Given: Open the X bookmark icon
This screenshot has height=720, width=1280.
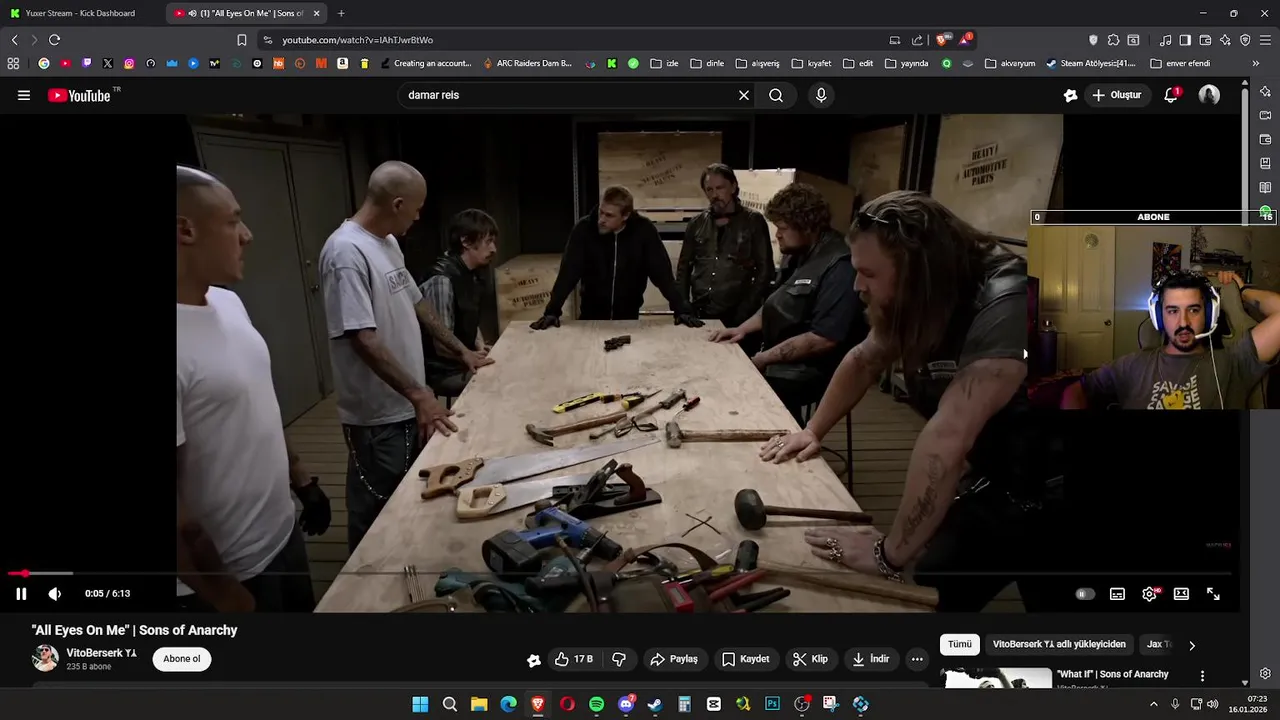Looking at the screenshot, I should click(x=107, y=63).
